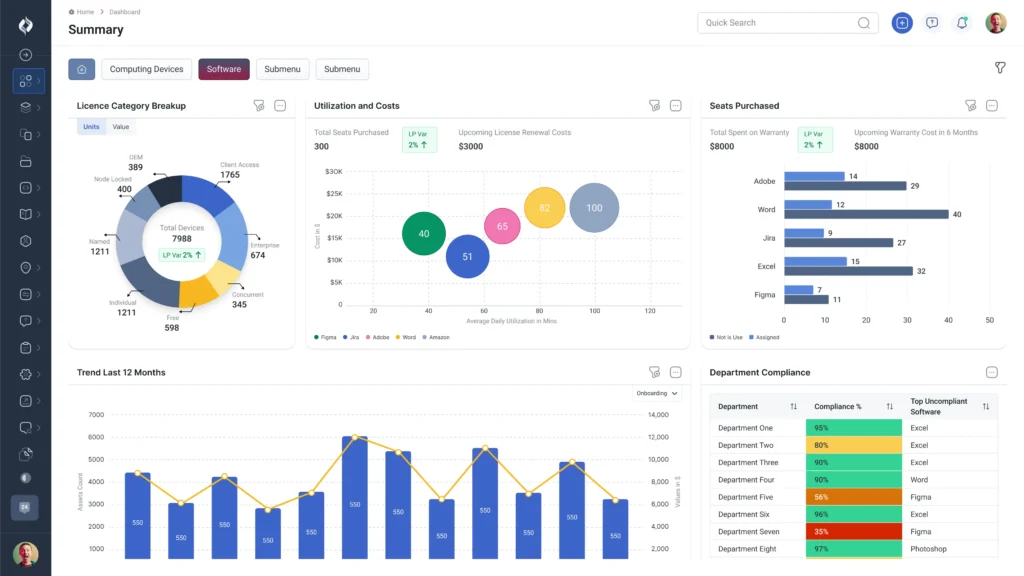1024x576 pixels.
Task: Select the Units toggle in Licence Breakup
Action: (91, 127)
